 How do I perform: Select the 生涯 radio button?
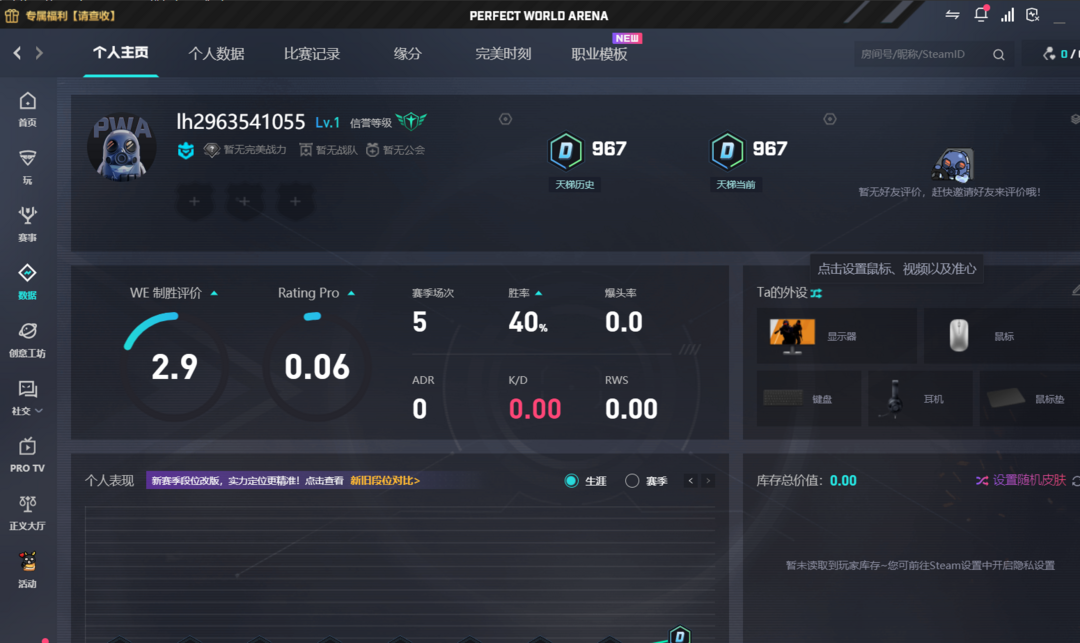(572, 481)
